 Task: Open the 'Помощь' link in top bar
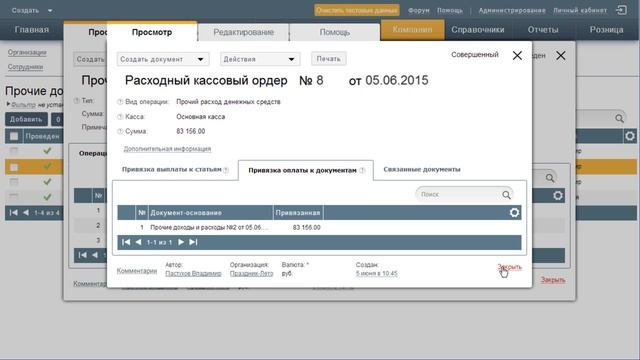click(450, 10)
